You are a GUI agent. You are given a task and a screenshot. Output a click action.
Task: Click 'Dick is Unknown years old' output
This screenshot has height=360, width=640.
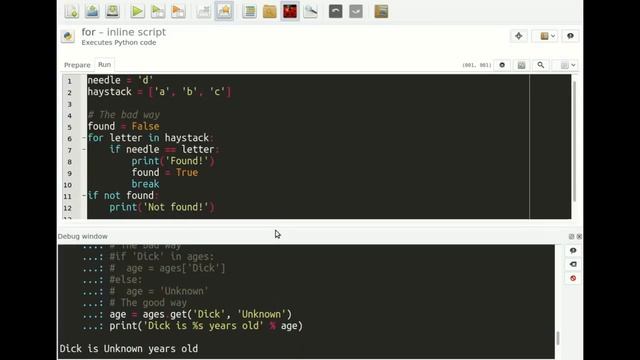point(129,349)
